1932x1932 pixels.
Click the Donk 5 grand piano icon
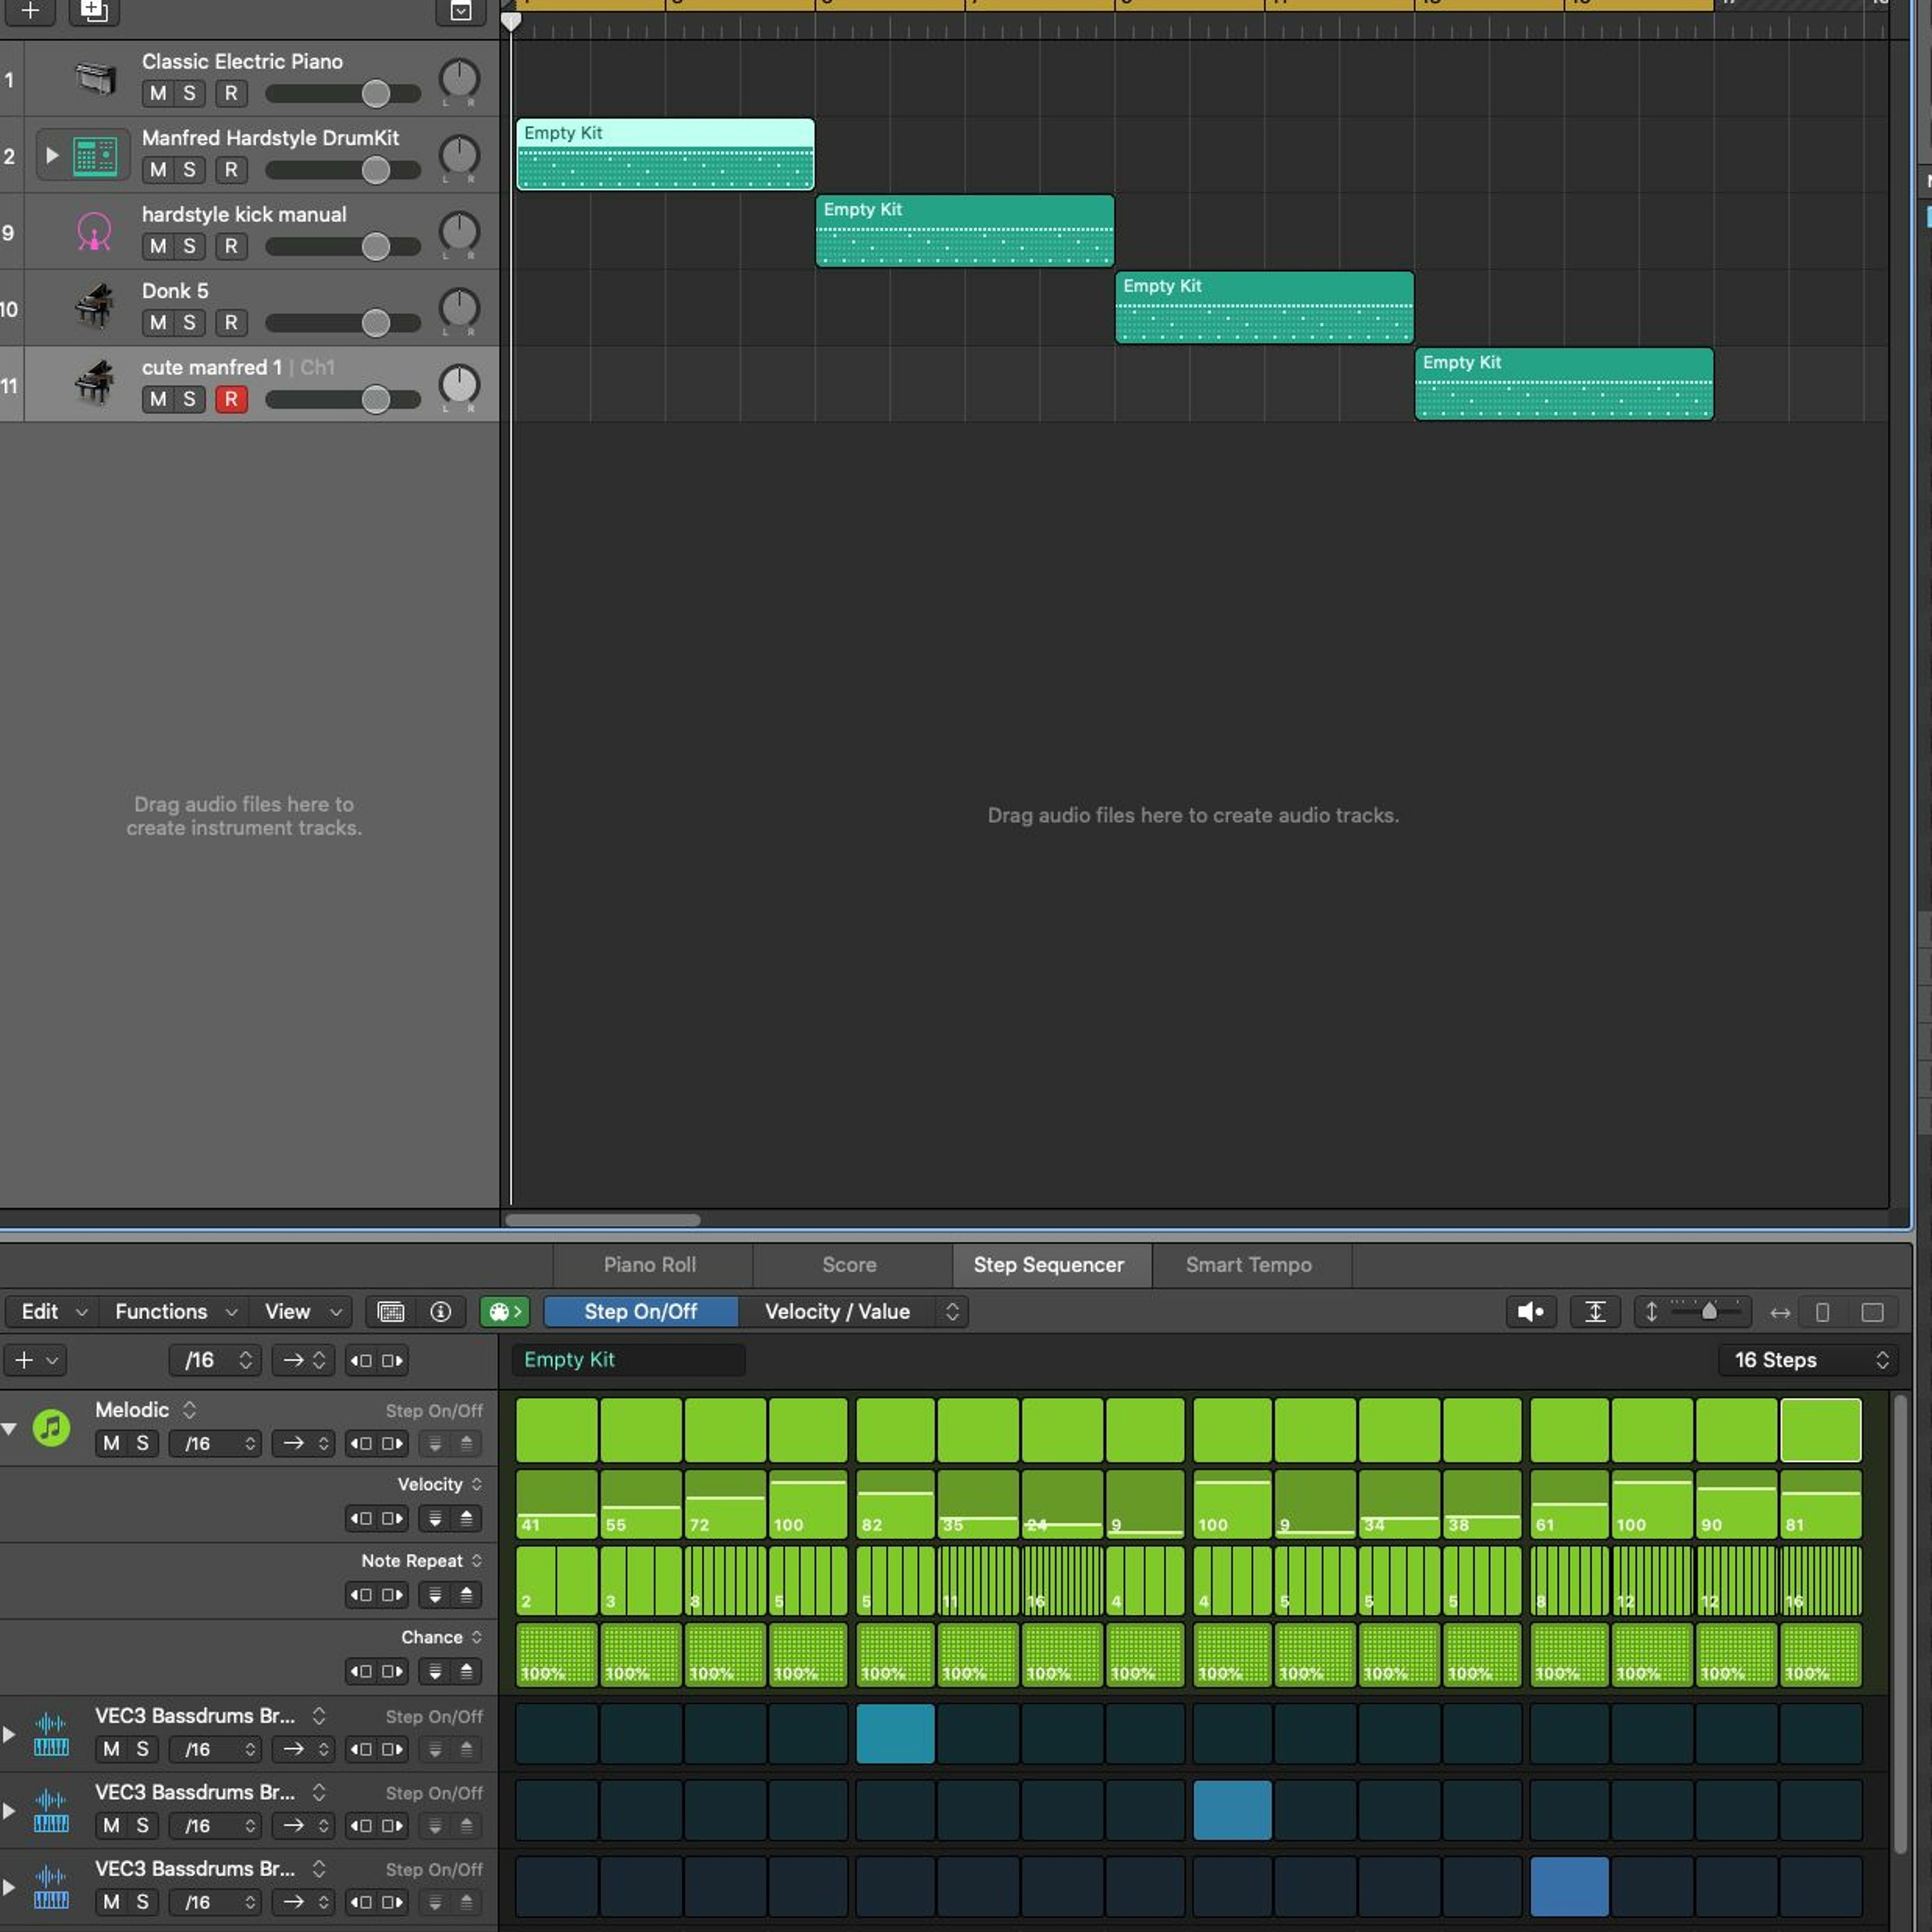(95, 308)
